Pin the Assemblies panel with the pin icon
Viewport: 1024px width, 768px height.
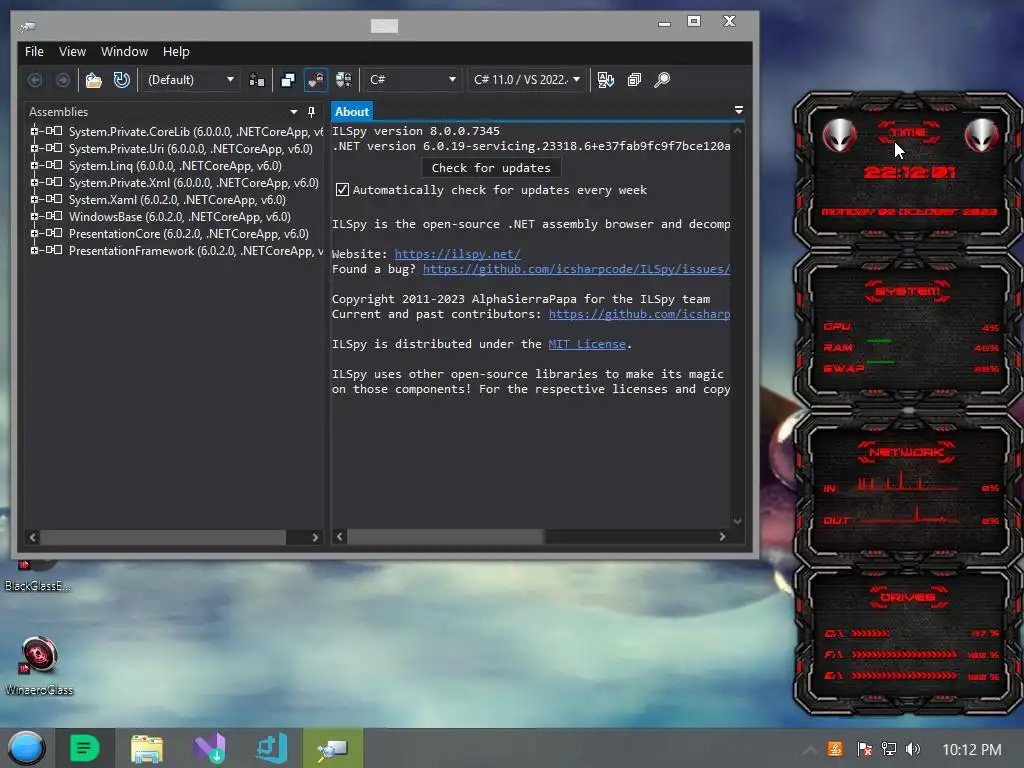click(312, 112)
